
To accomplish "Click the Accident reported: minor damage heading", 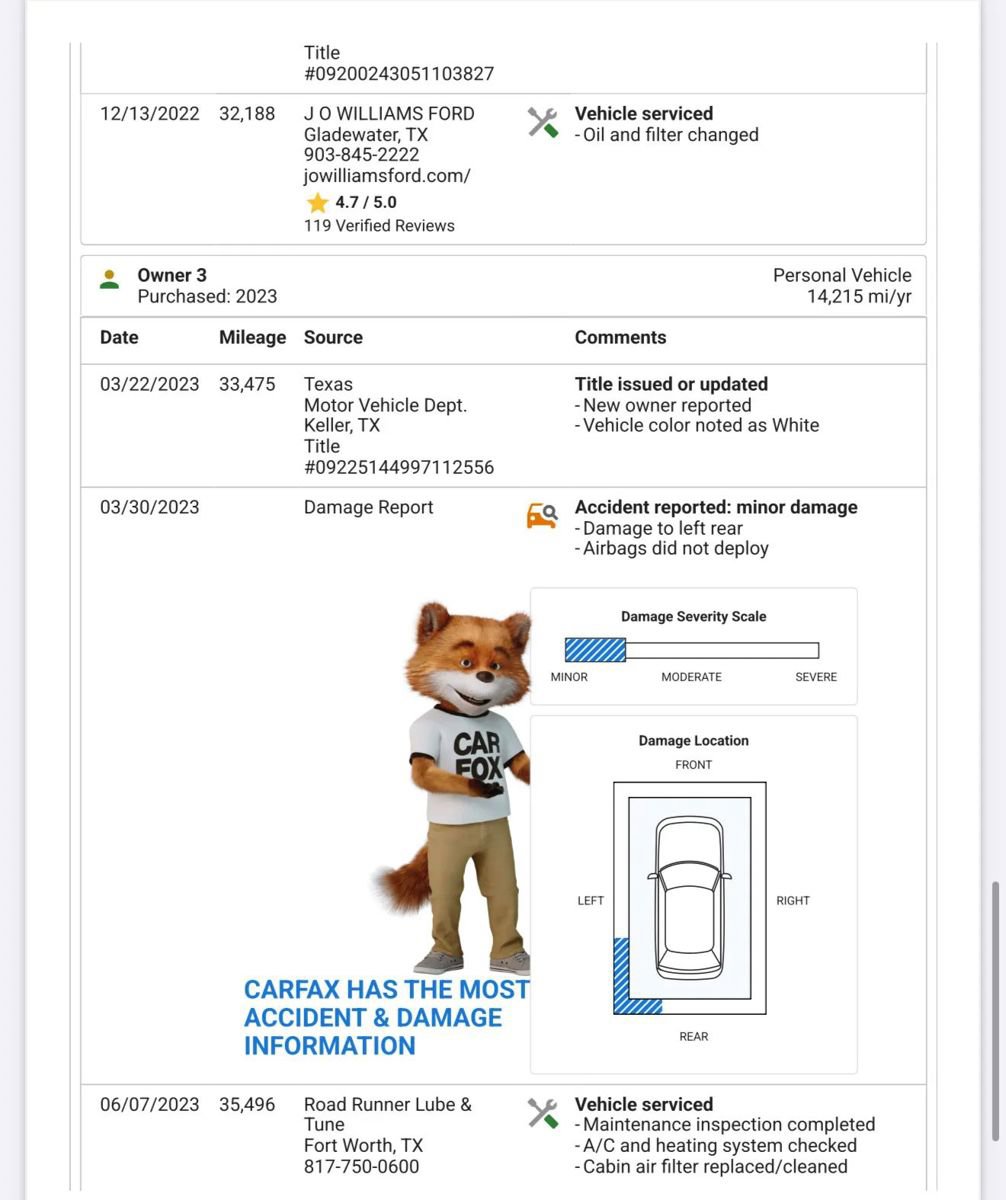I will [716, 507].
